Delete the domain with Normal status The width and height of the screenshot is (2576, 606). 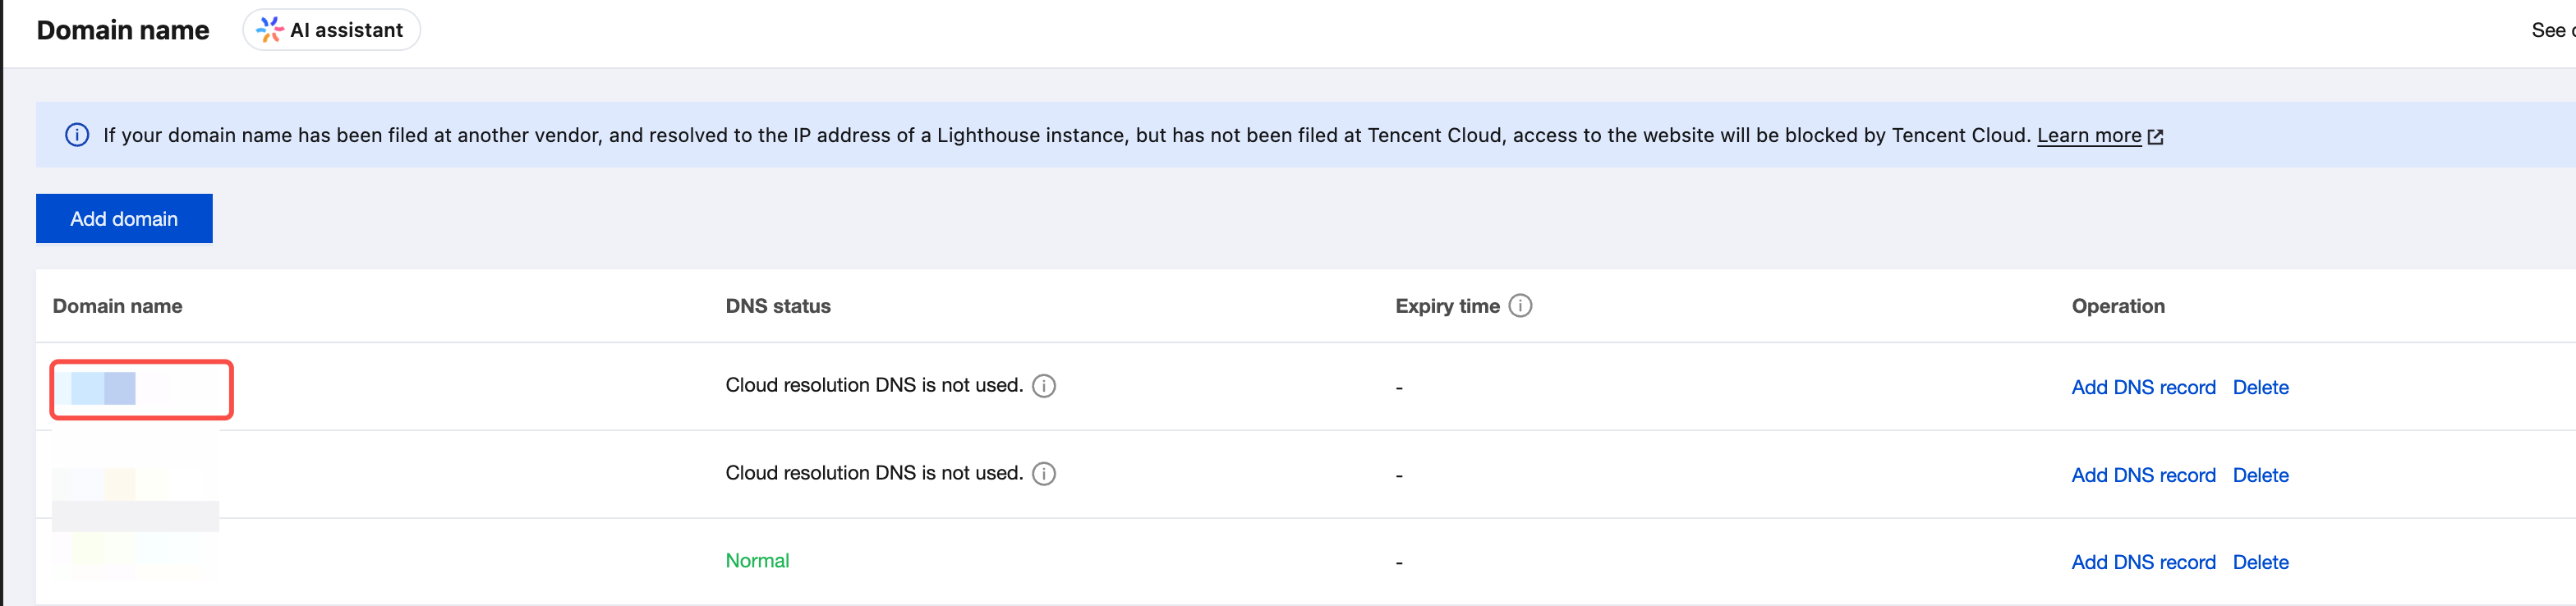click(2260, 562)
